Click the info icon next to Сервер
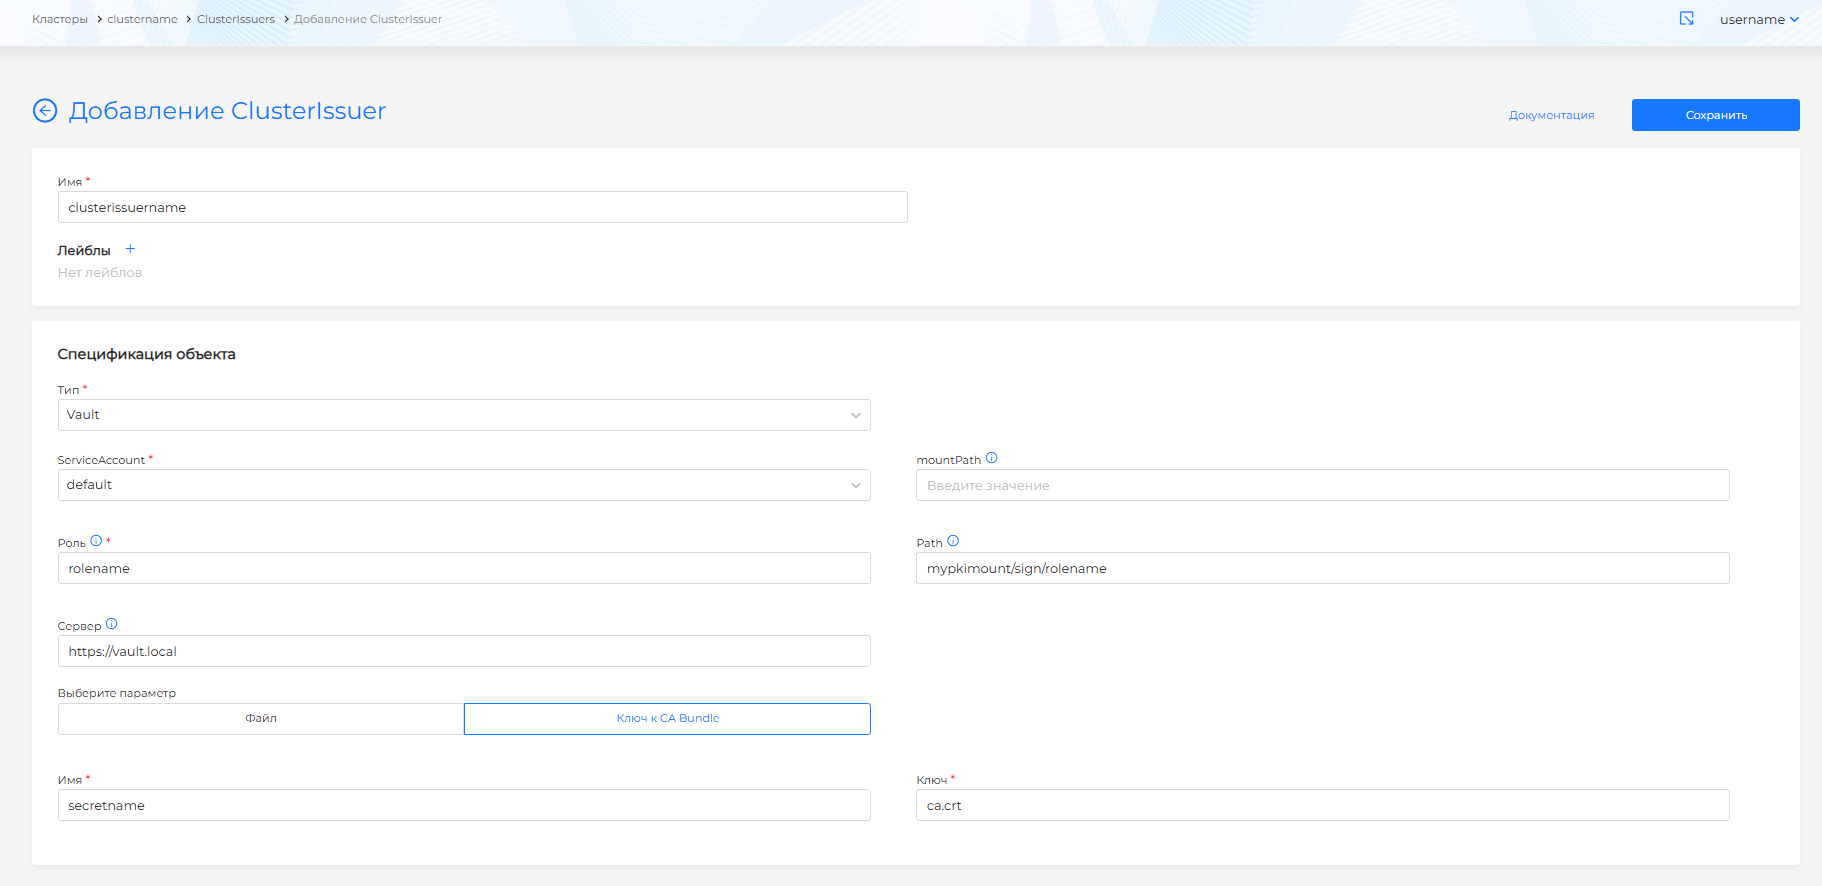Screen dimensions: 1822x886 111,624
